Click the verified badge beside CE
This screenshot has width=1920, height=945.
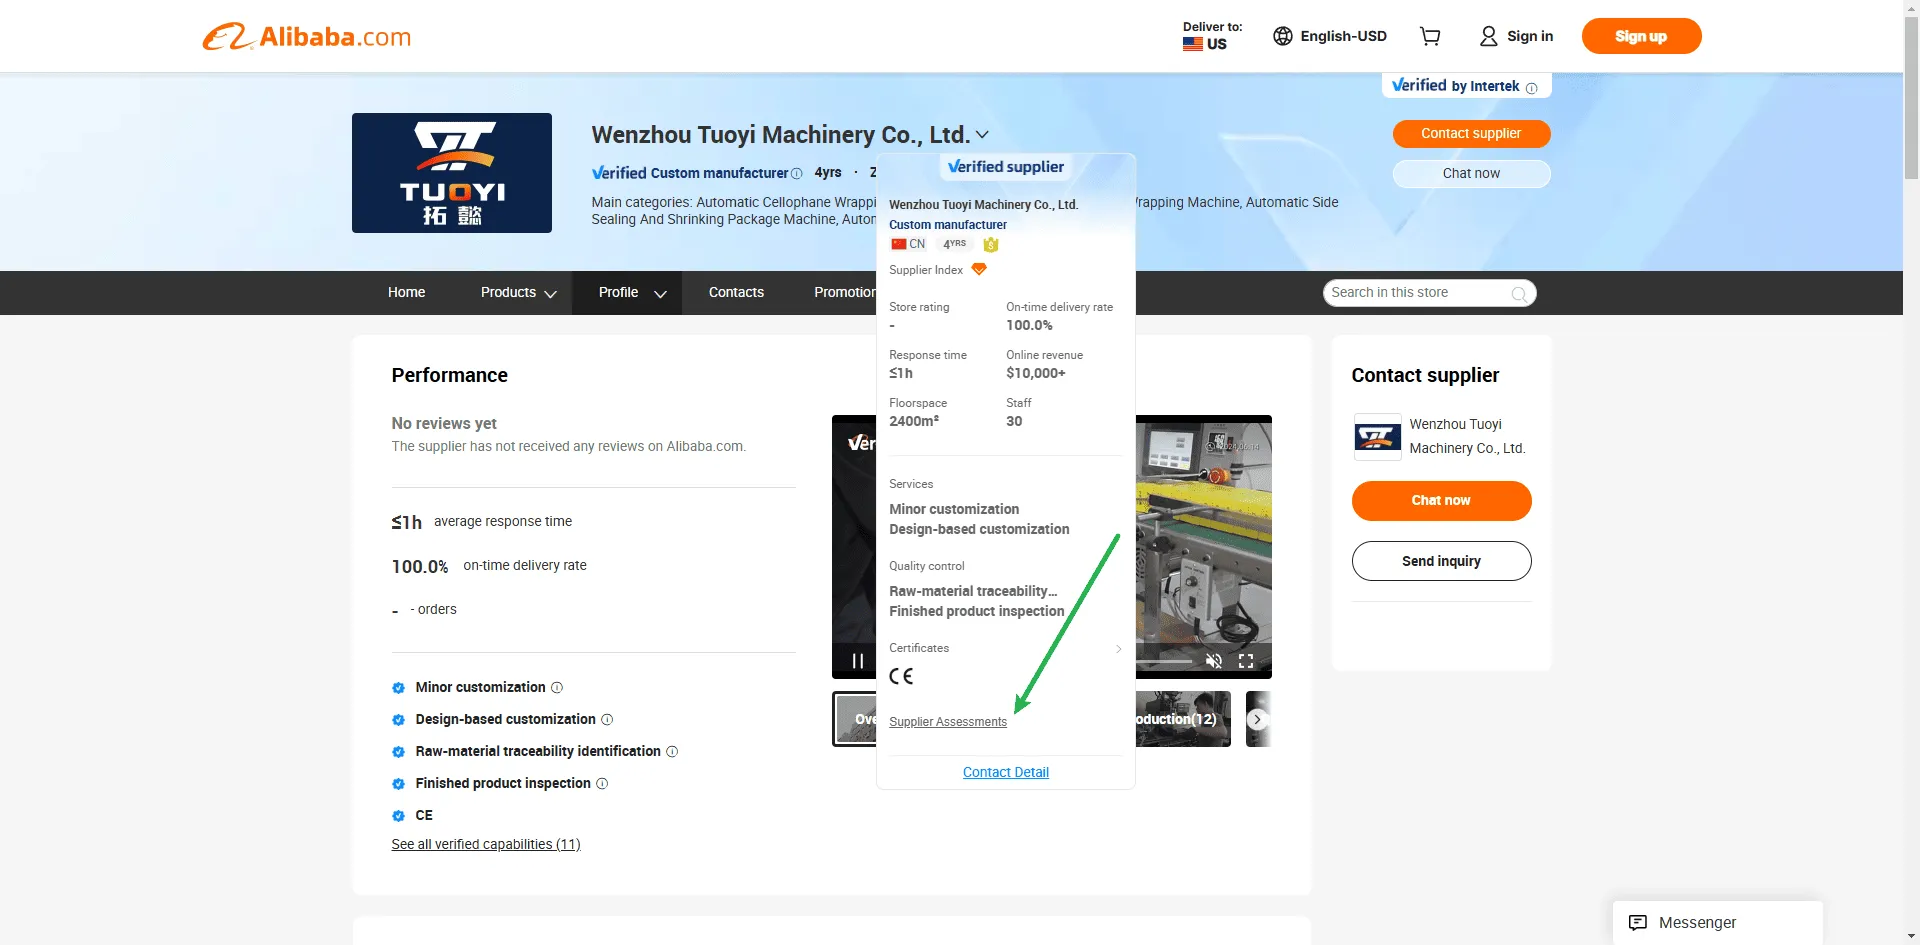398,815
